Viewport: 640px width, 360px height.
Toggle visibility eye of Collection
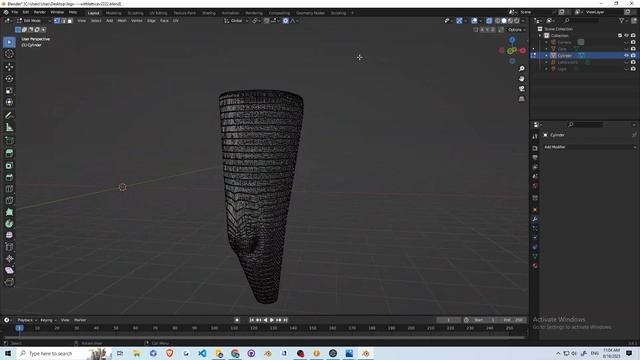[x=626, y=36]
